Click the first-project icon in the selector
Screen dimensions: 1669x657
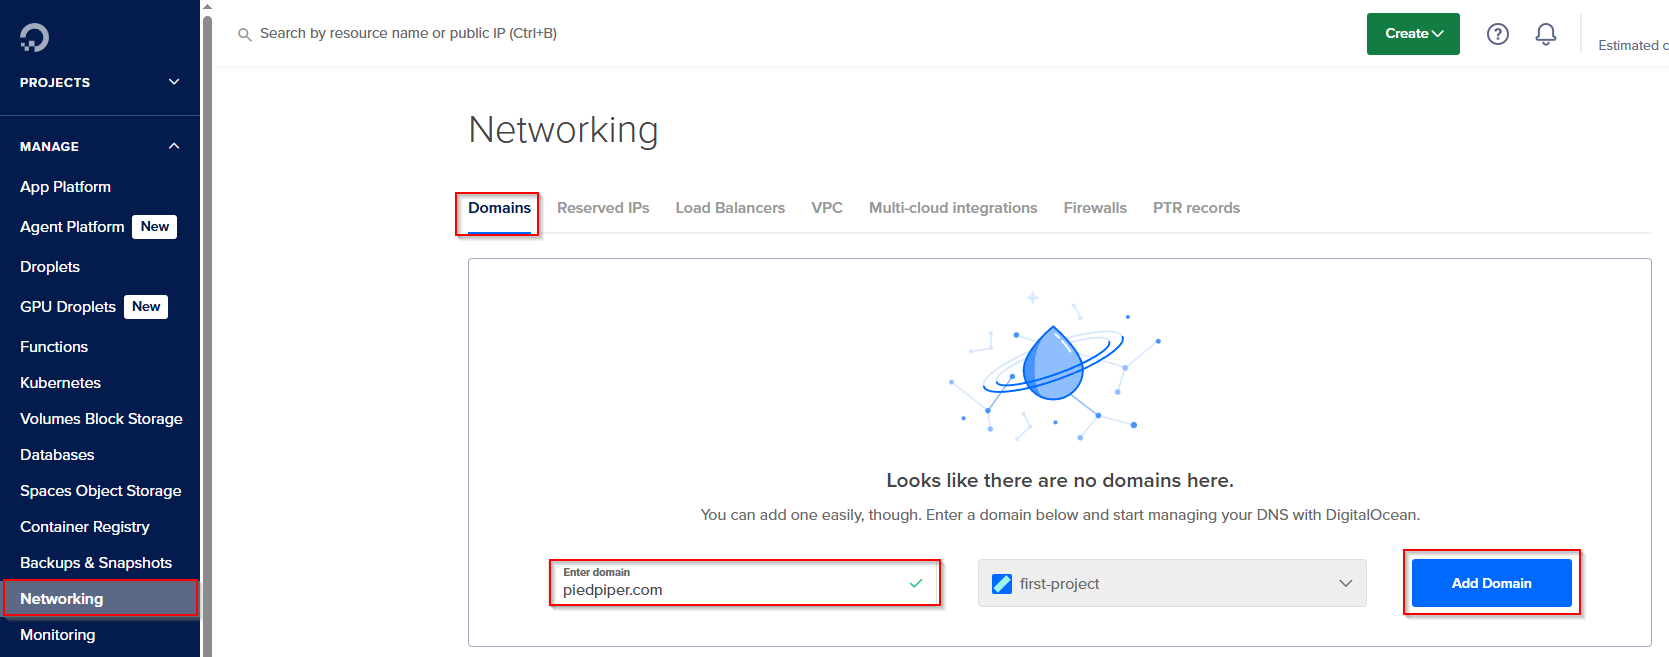click(1001, 584)
